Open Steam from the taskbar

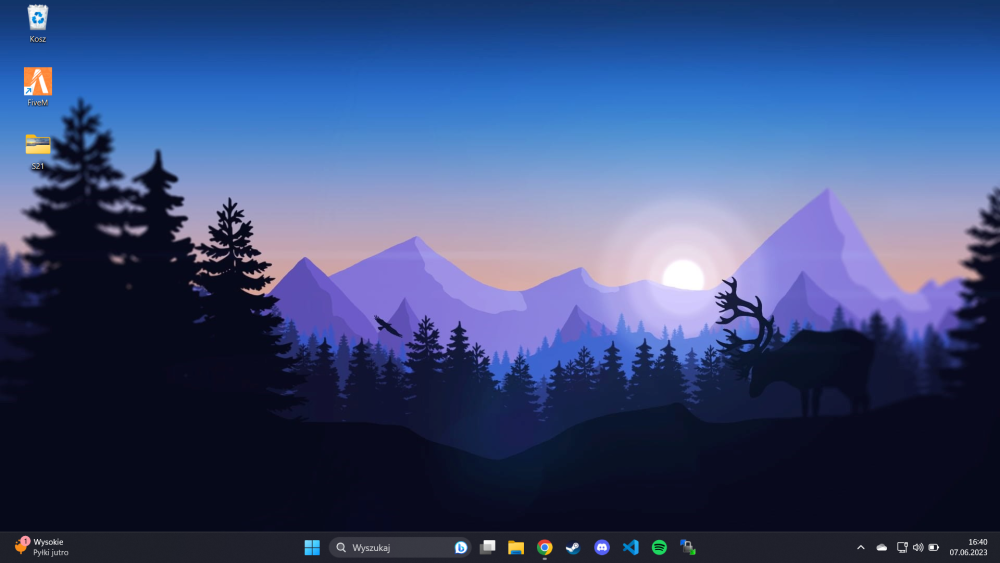[573, 547]
